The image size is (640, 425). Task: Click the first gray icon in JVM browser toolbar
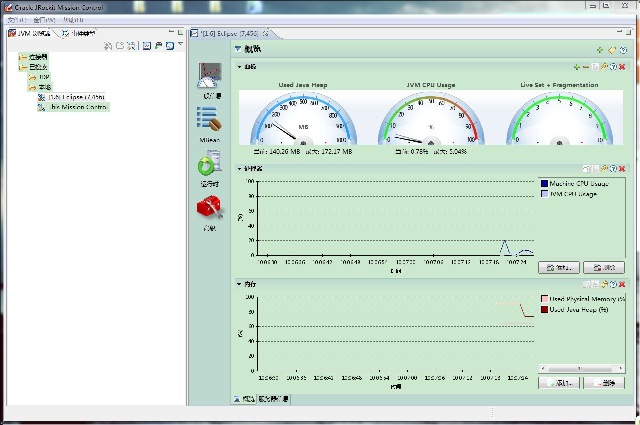coord(108,46)
